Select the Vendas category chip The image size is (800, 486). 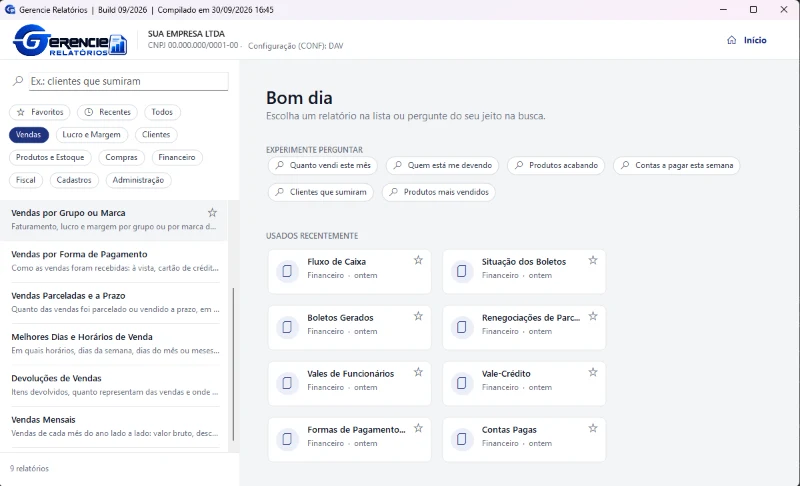coord(29,135)
